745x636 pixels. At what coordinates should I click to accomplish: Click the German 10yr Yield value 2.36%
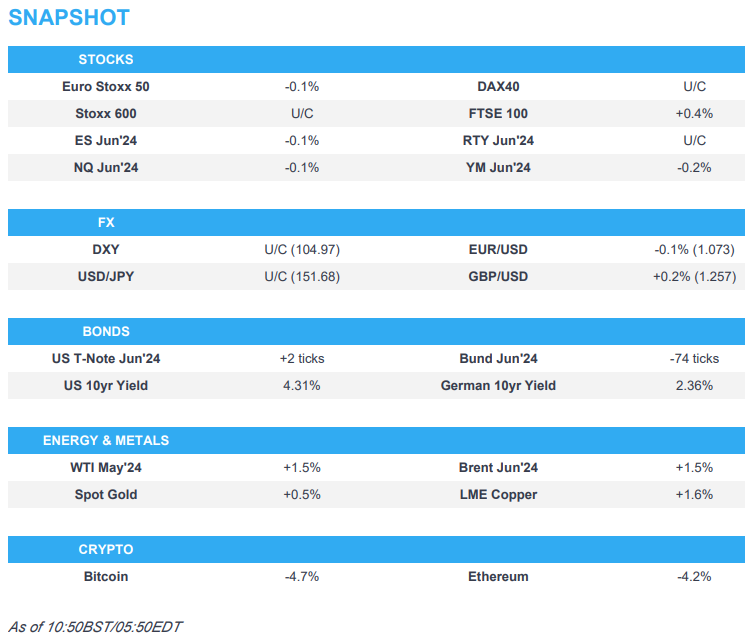coord(694,385)
